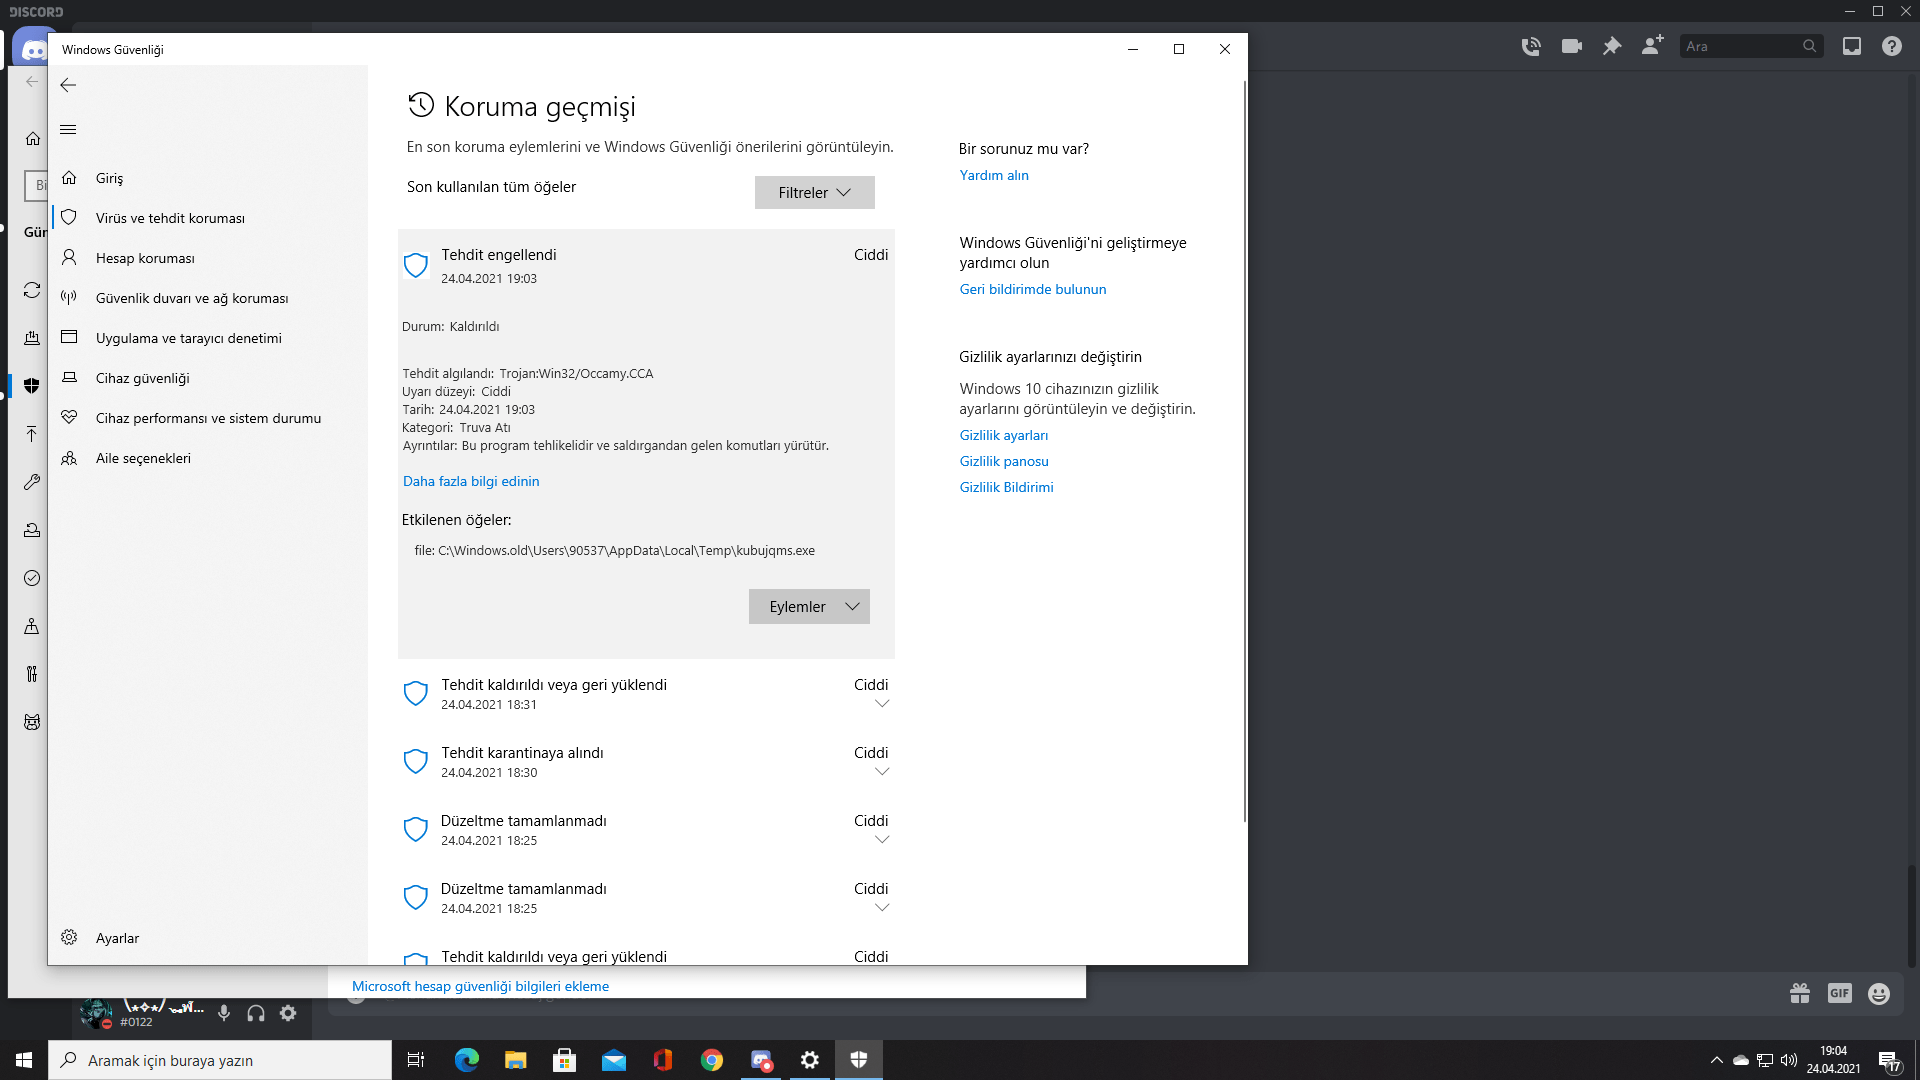Click the Windows Security vertical scrollbar
The height and width of the screenshot is (1080, 1920).
pos(1244,450)
